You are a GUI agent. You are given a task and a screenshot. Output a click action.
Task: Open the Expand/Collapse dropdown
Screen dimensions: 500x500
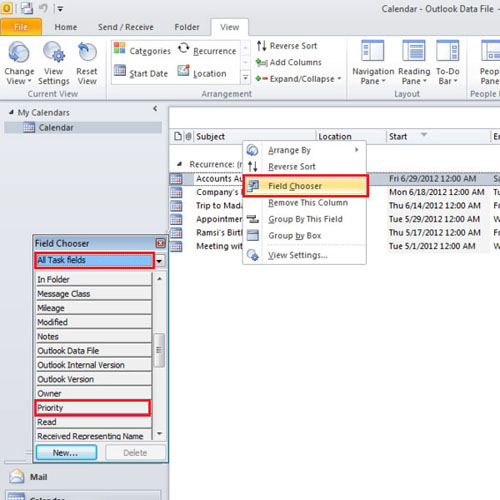(x=298, y=79)
